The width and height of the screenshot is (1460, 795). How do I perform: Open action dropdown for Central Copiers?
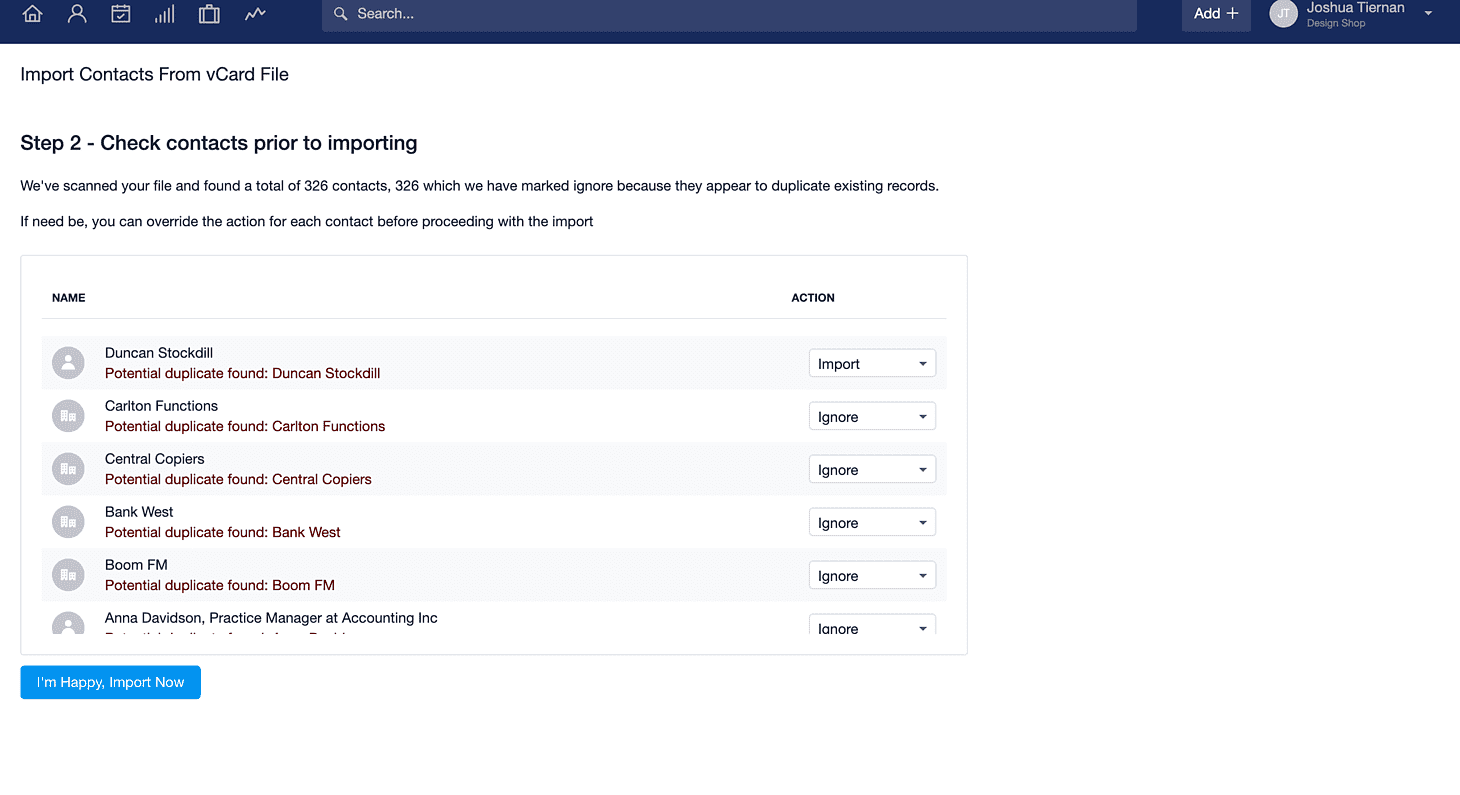point(872,470)
